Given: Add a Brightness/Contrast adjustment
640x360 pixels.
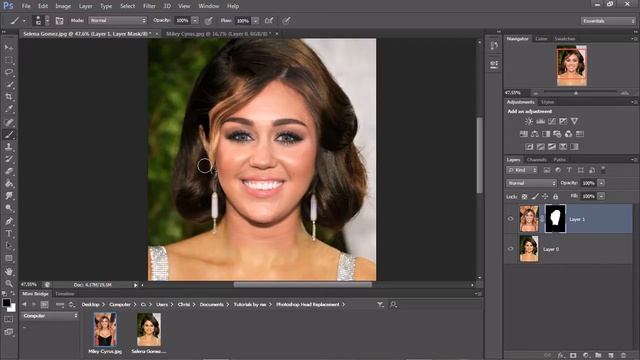Looking at the screenshot, I should click(529, 121).
